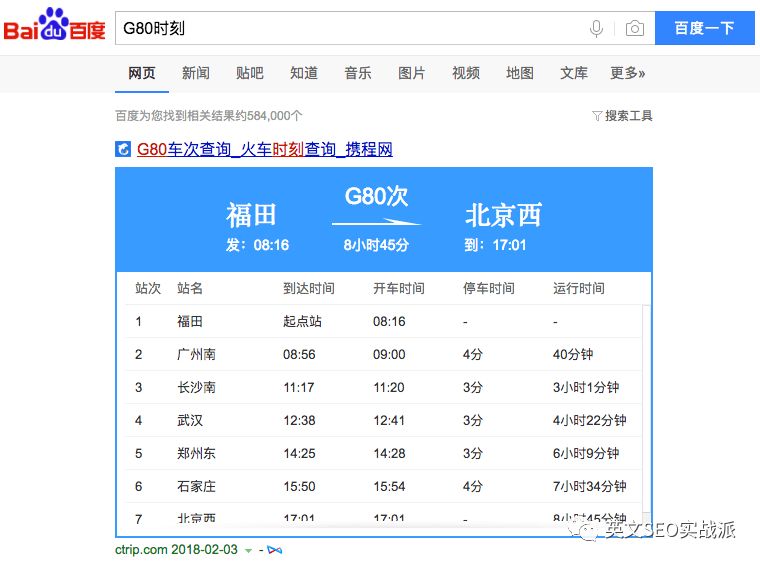This screenshot has width=760, height=563.
Task: Click the 百度一下 search button
Action: [704, 28]
